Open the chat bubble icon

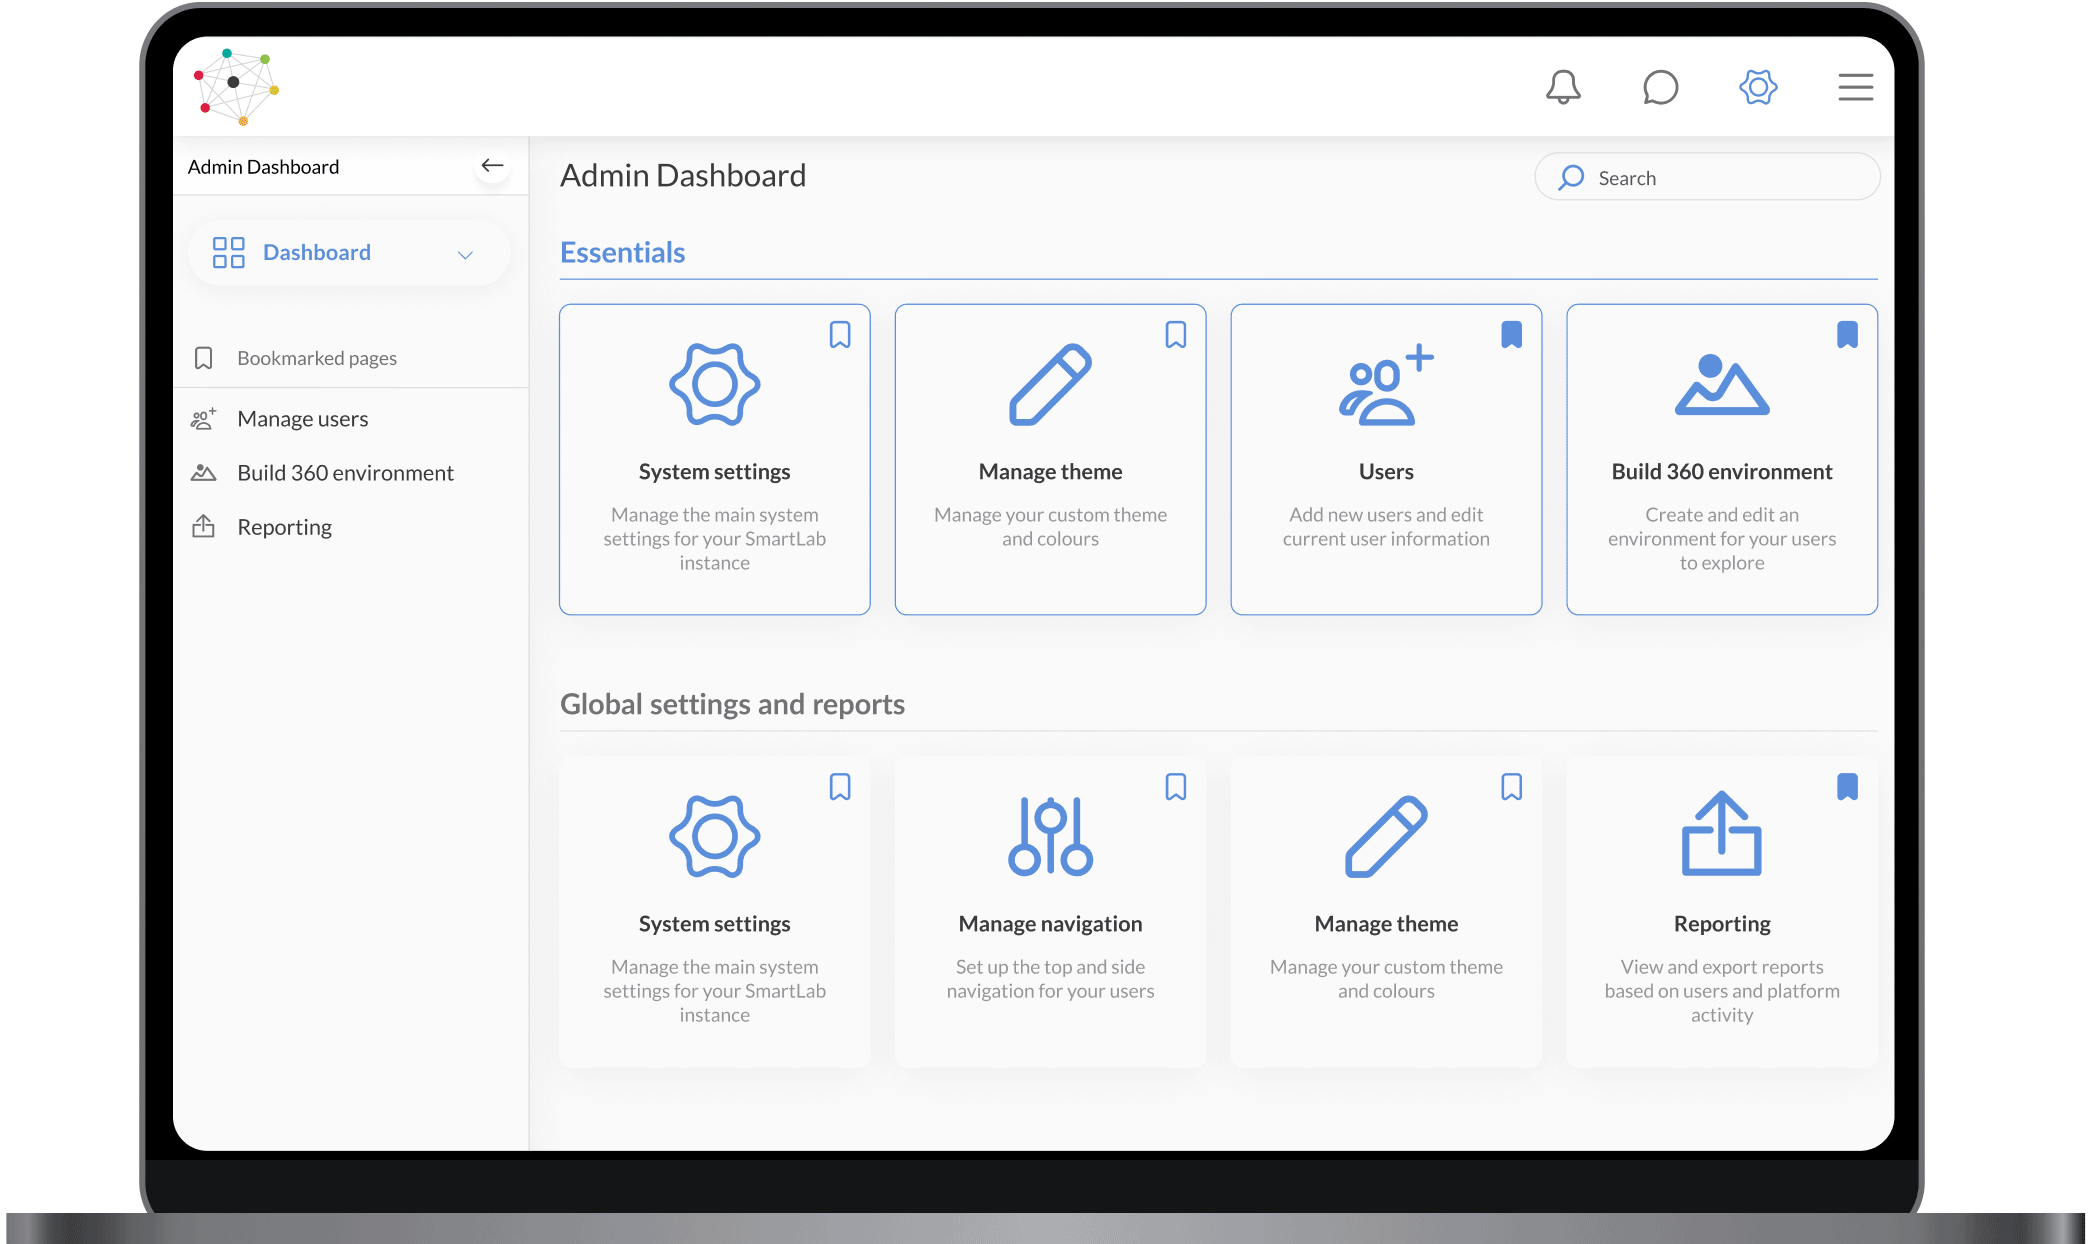[x=1660, y=87]
